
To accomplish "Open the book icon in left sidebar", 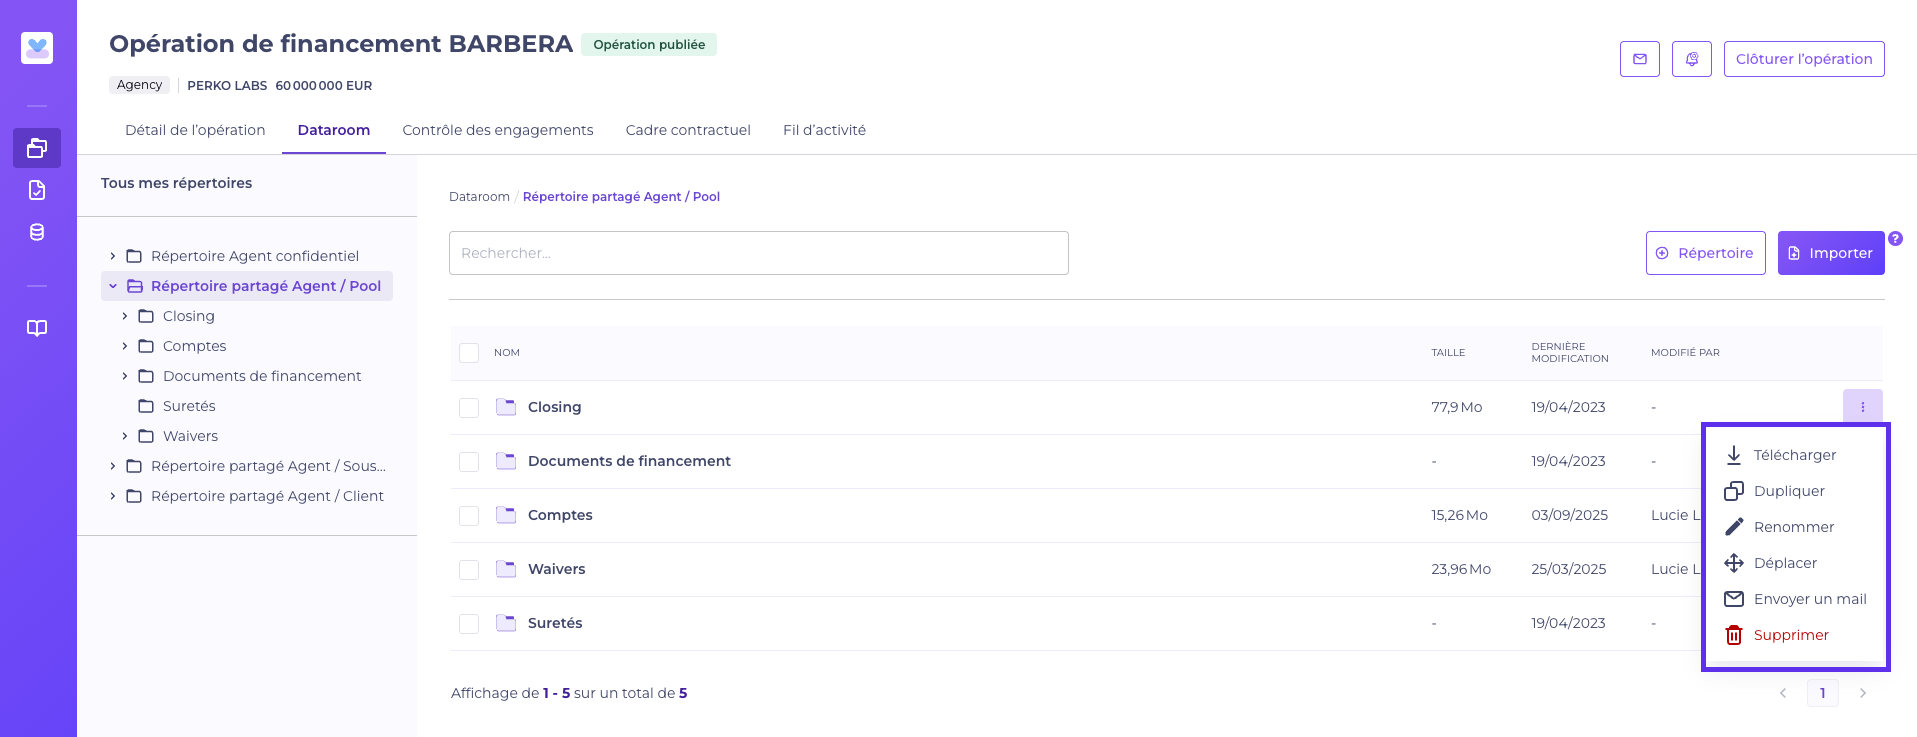I will tap(37, 328).
